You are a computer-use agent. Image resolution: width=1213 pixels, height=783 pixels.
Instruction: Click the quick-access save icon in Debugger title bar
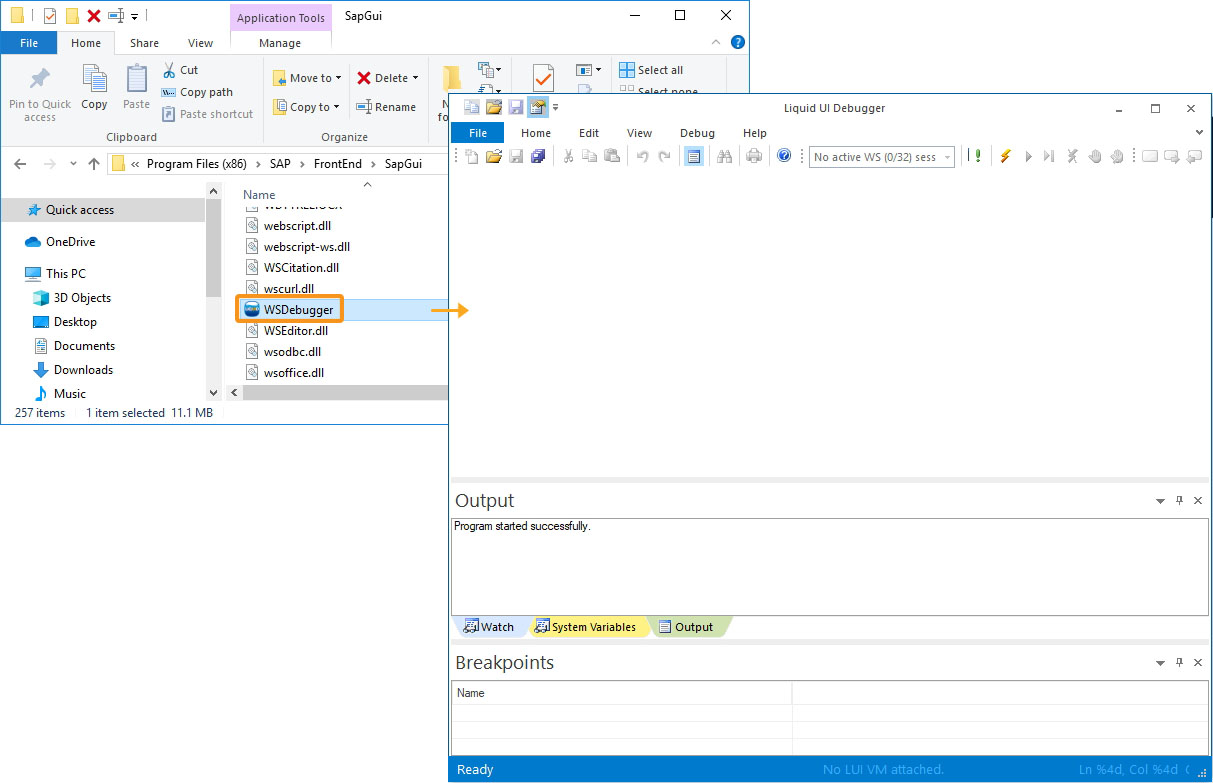[x=516, y=108]
